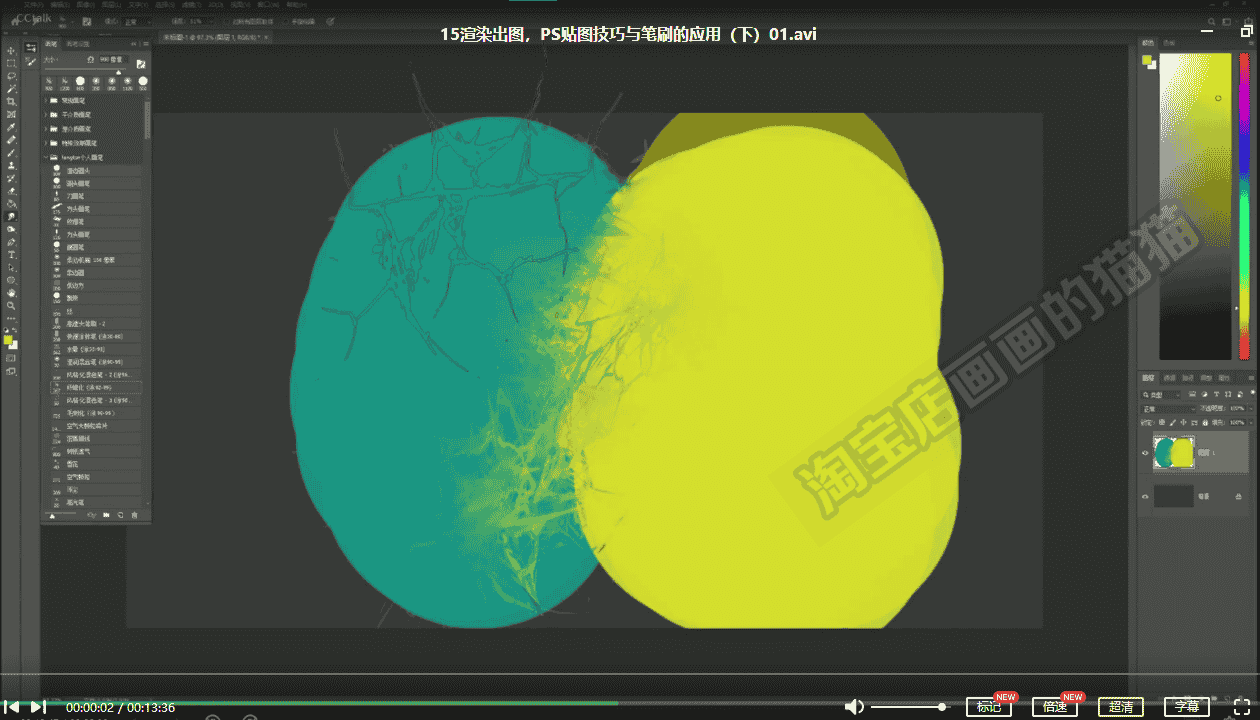Select the Crop tool

coord(11,102)
